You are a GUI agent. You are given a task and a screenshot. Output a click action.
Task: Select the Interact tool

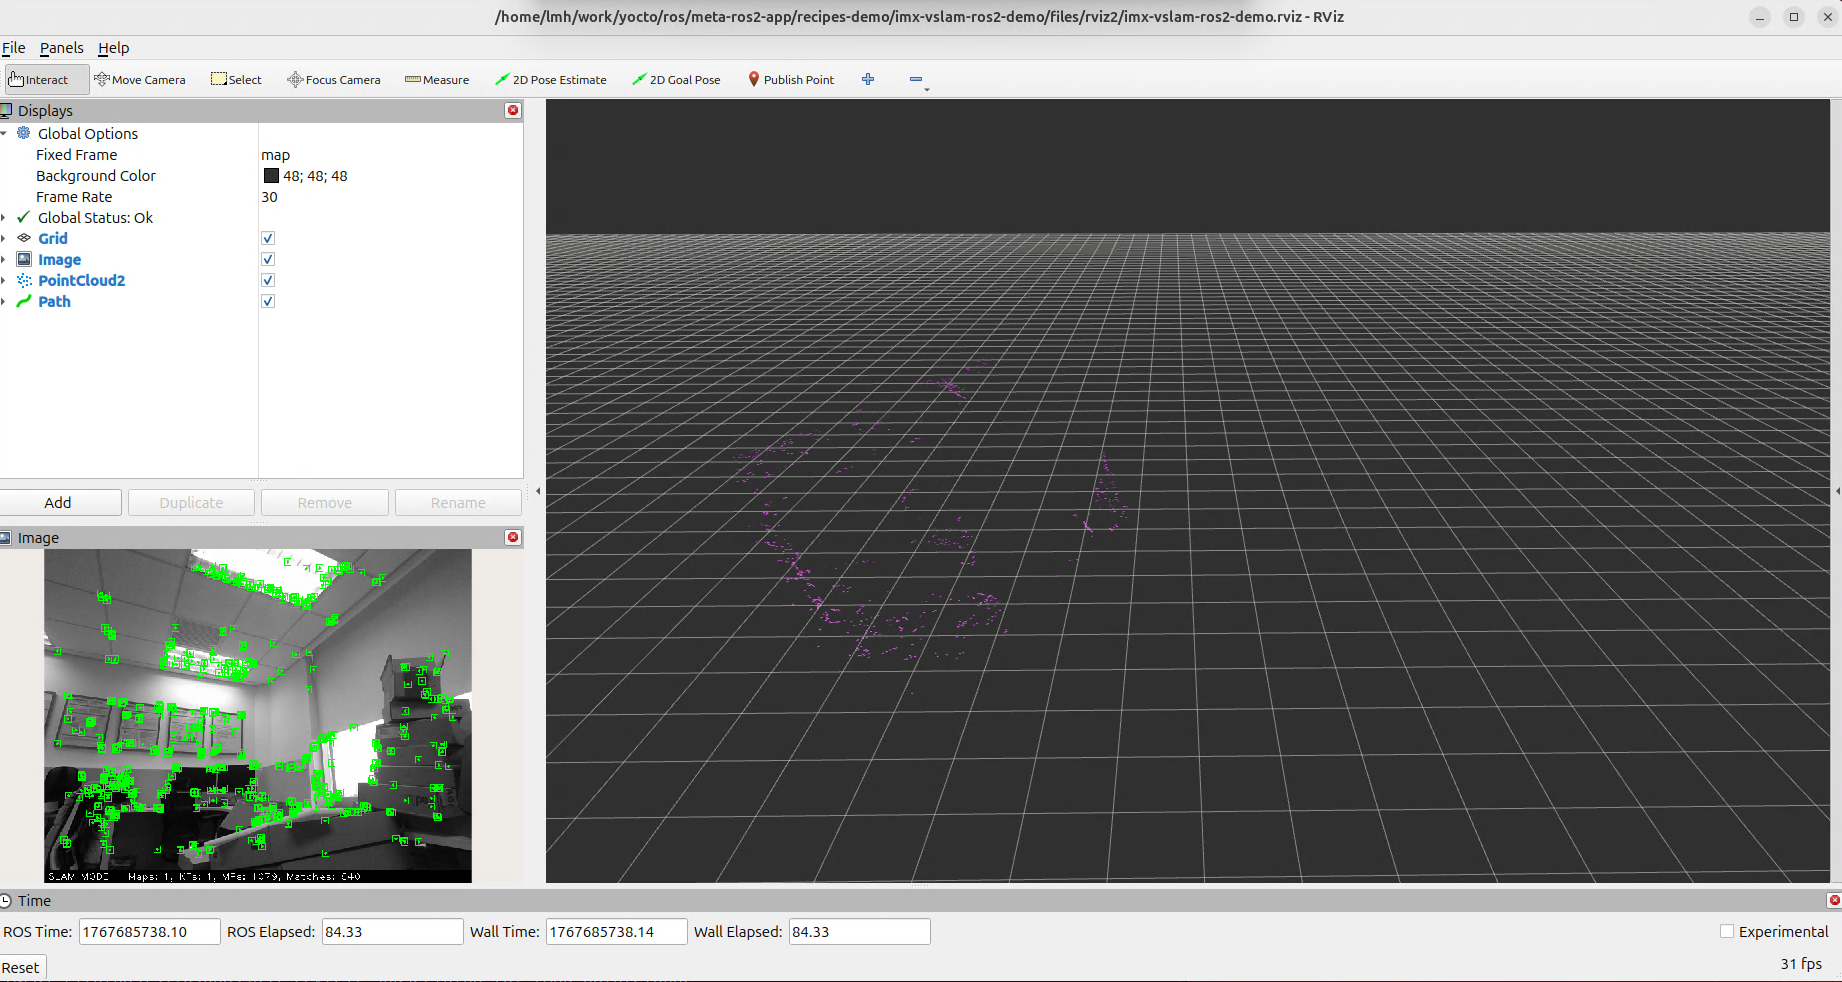[40, 80]
